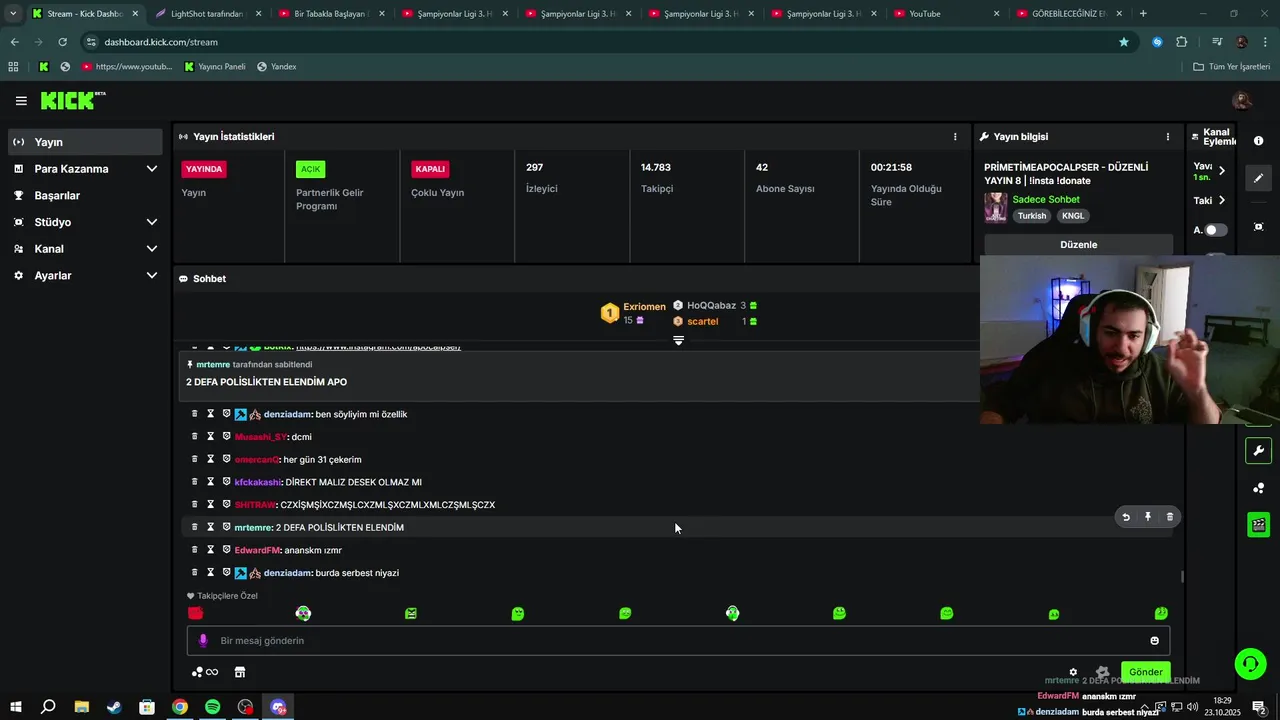The image size is (1280, 720).
Task: Select the pencil edit icon in right sidebar
Action: [x=1258, y=178]
